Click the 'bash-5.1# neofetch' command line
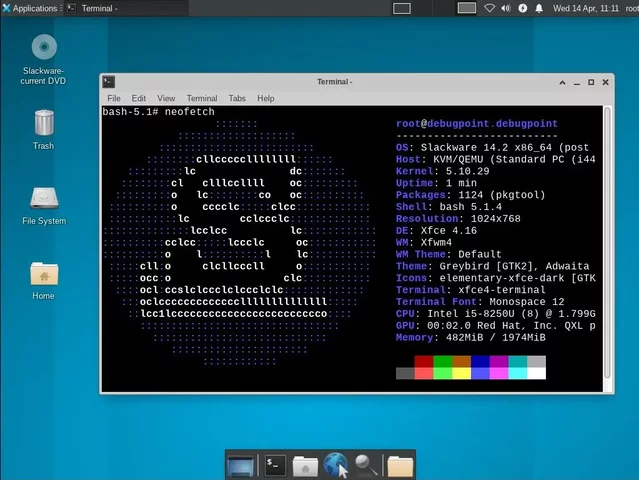 159,112
